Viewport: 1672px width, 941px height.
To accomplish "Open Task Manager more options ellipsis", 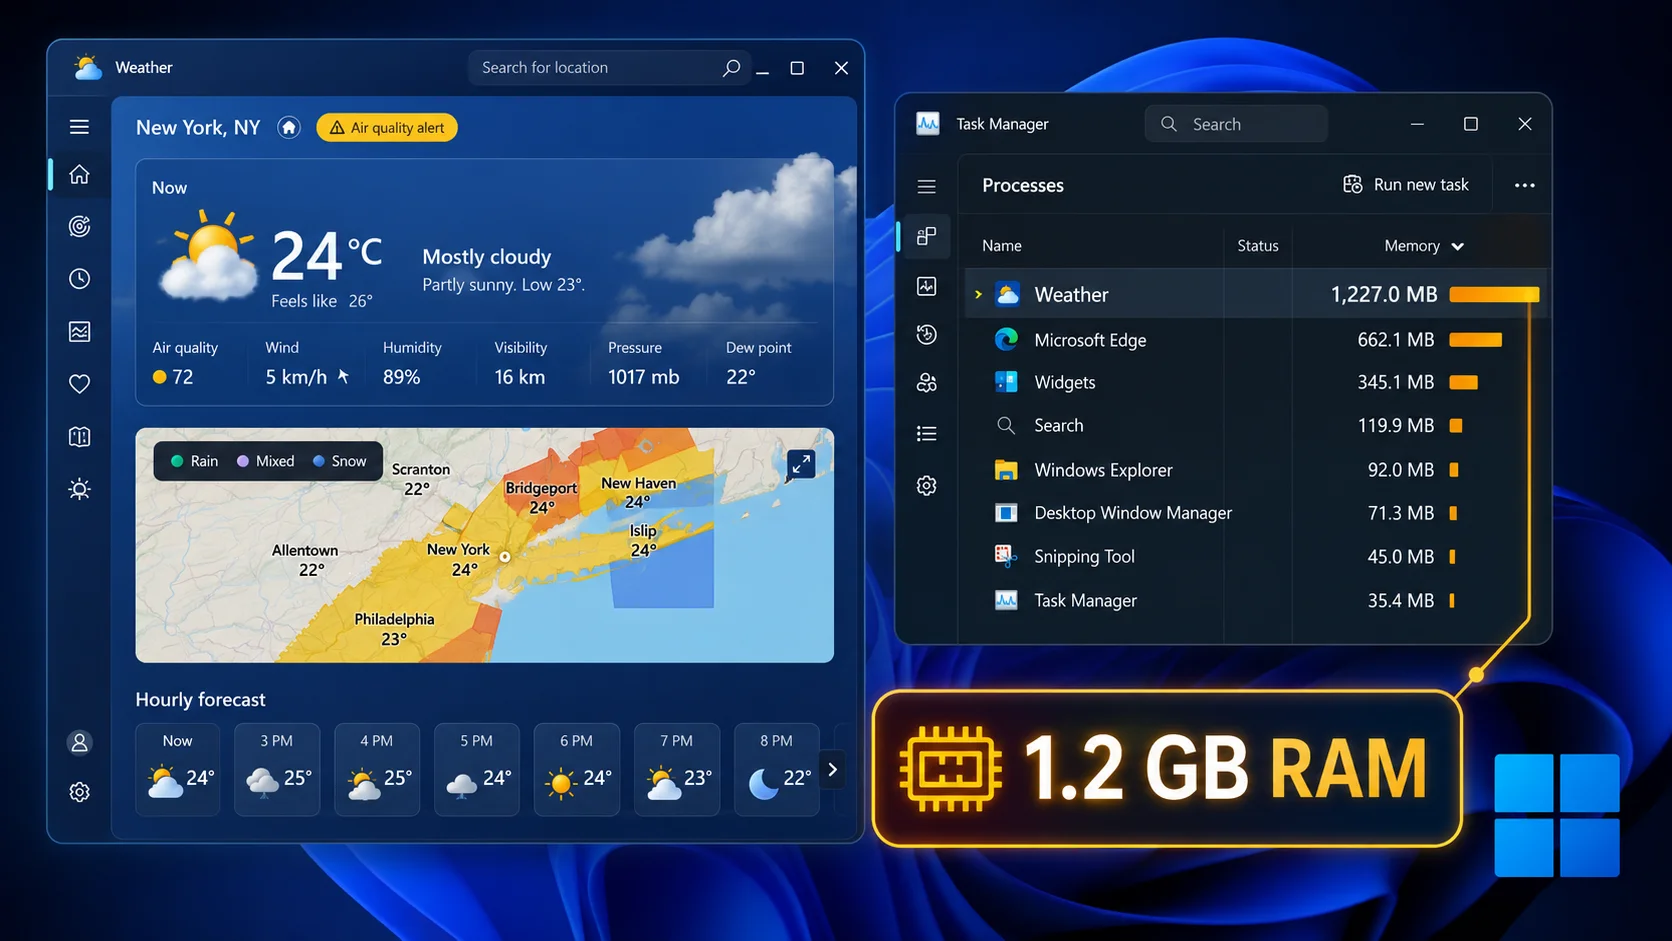I will tap(1524, 185).
